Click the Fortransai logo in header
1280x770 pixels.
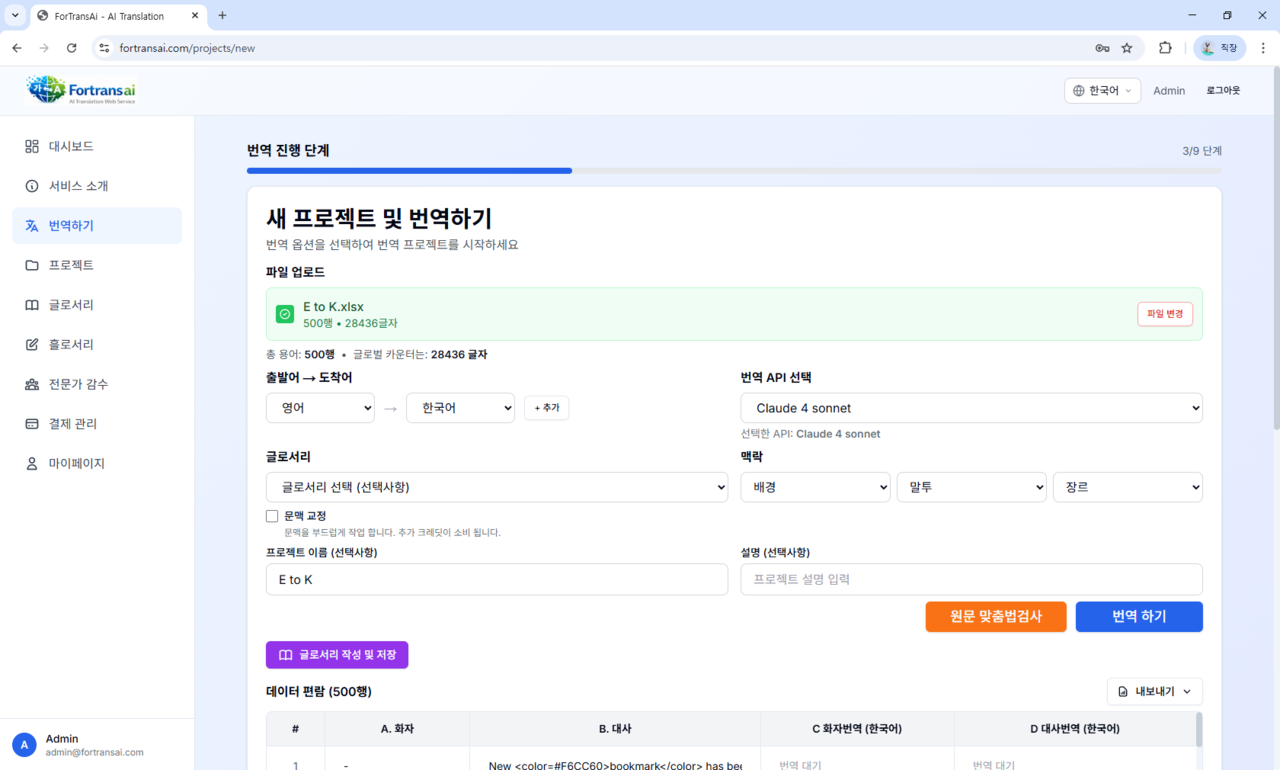click(81, 91)
